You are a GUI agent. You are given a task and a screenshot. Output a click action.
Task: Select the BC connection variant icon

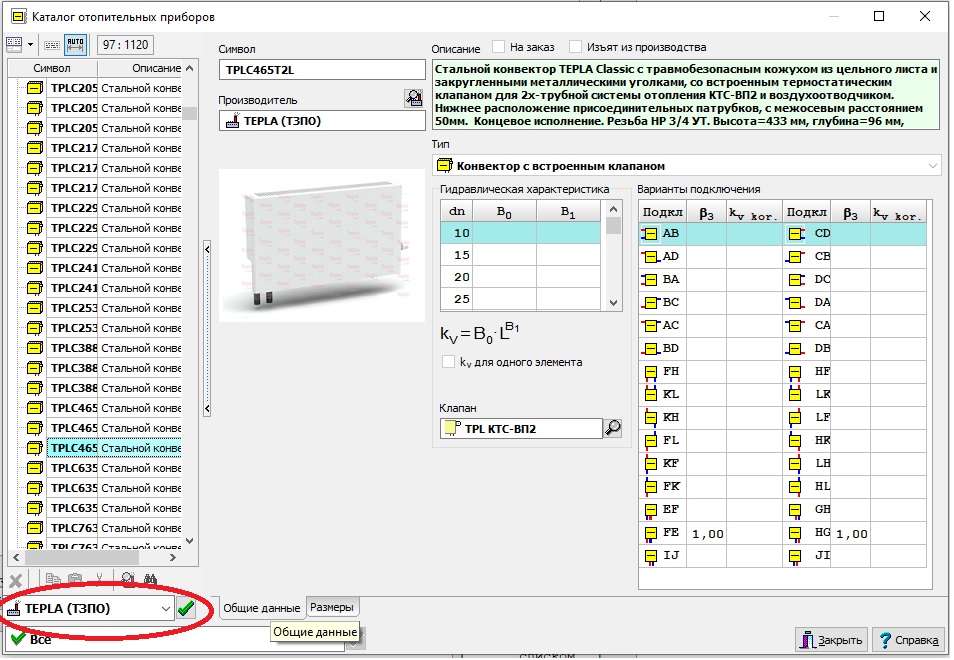click(x=650, y=302)
